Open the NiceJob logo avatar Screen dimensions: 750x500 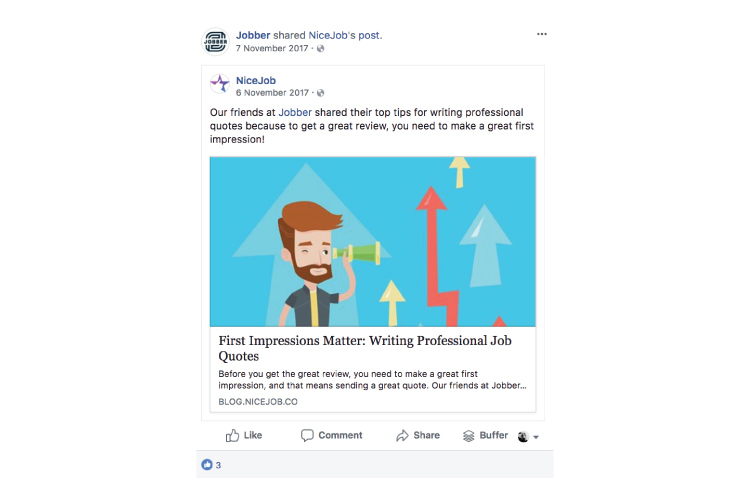pos(220,83)
